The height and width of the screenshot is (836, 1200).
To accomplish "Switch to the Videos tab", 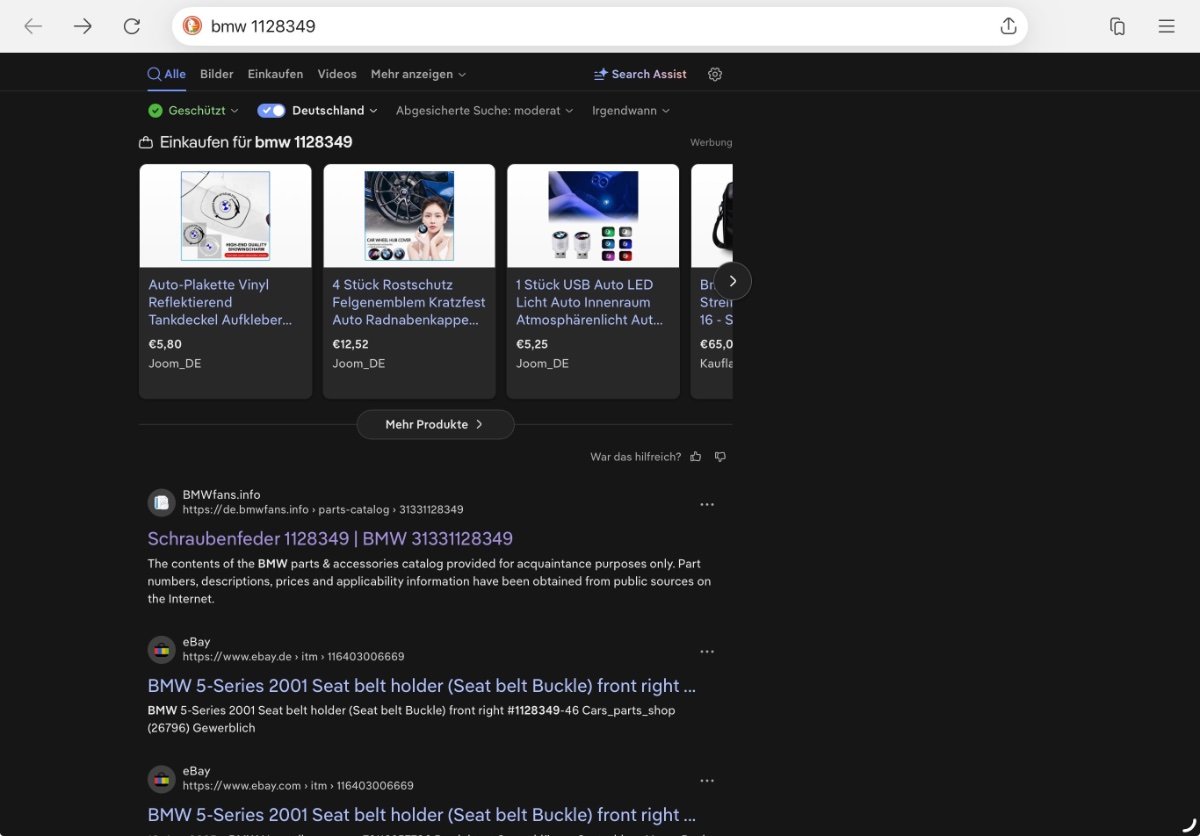I will point(337,74).
